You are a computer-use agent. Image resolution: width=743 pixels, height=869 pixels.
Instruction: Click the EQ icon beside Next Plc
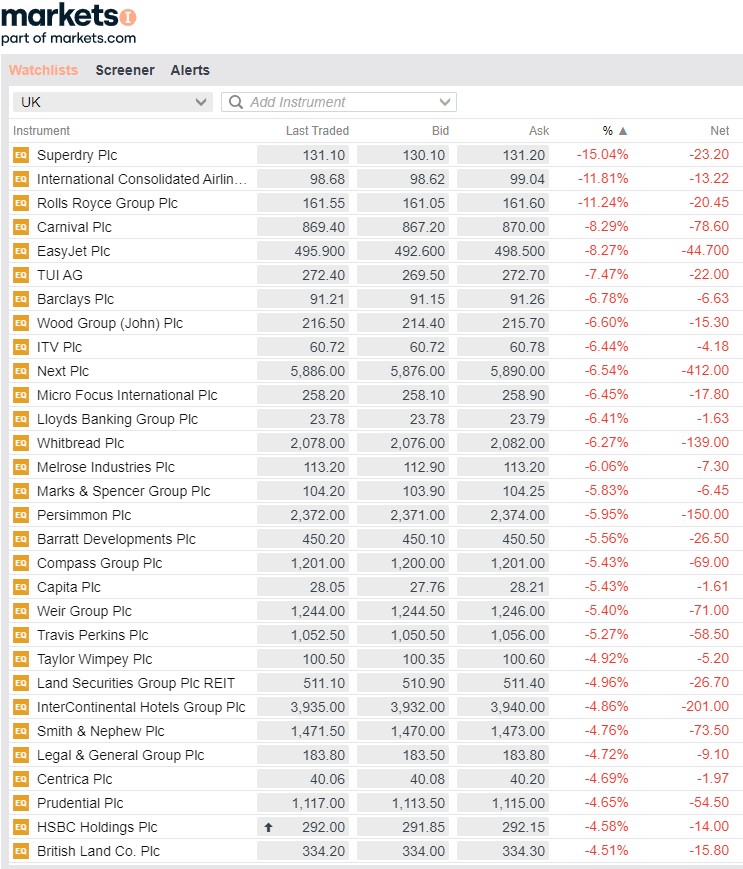tap(21, 371)
